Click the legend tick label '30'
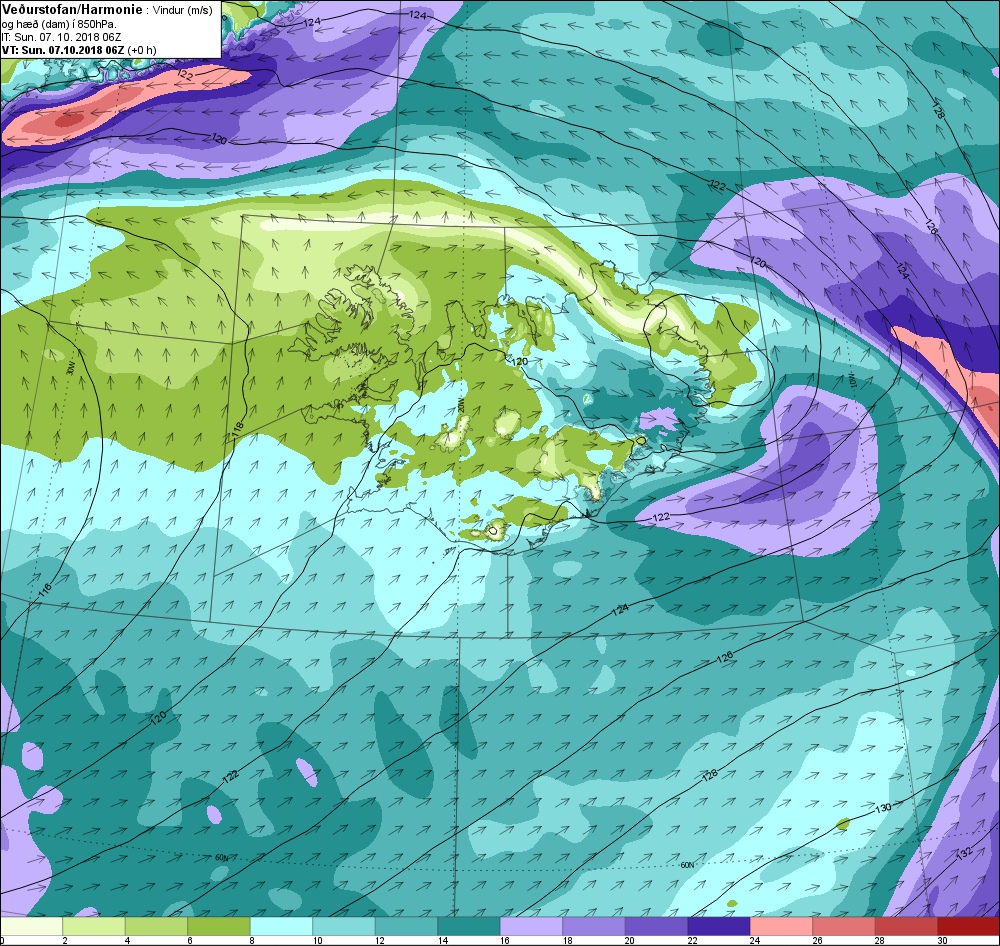 (941, 940)
